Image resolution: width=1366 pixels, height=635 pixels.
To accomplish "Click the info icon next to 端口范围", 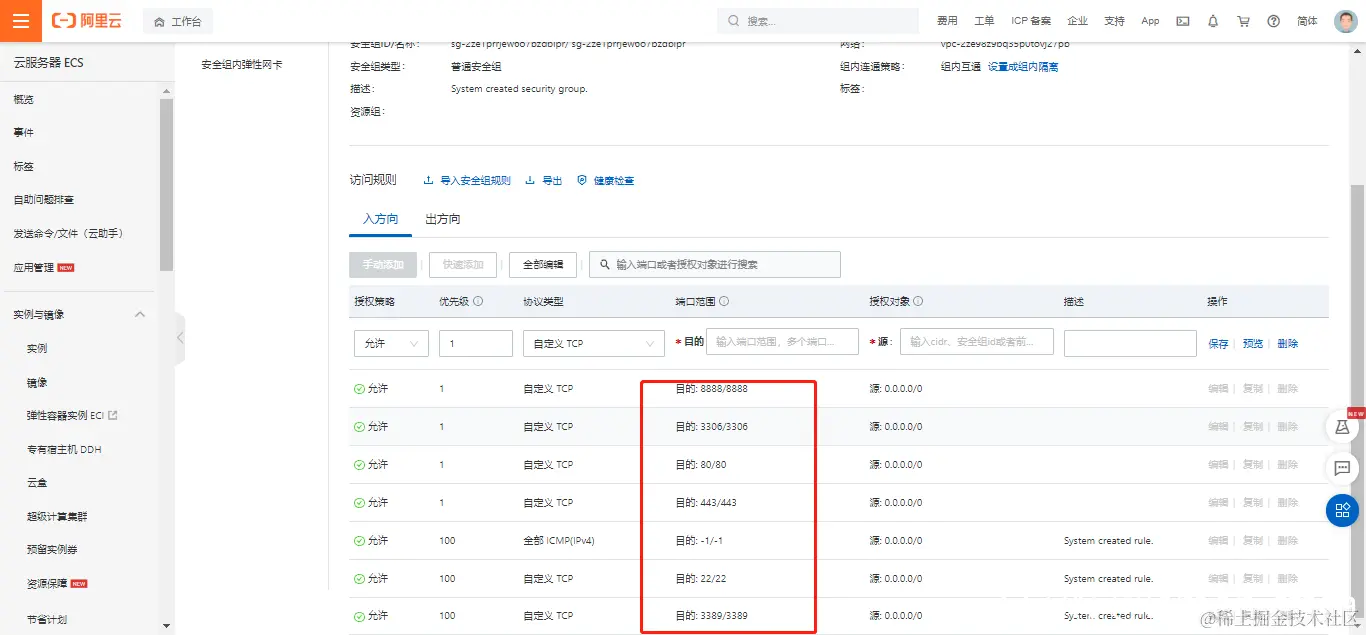I will point(724,301).
